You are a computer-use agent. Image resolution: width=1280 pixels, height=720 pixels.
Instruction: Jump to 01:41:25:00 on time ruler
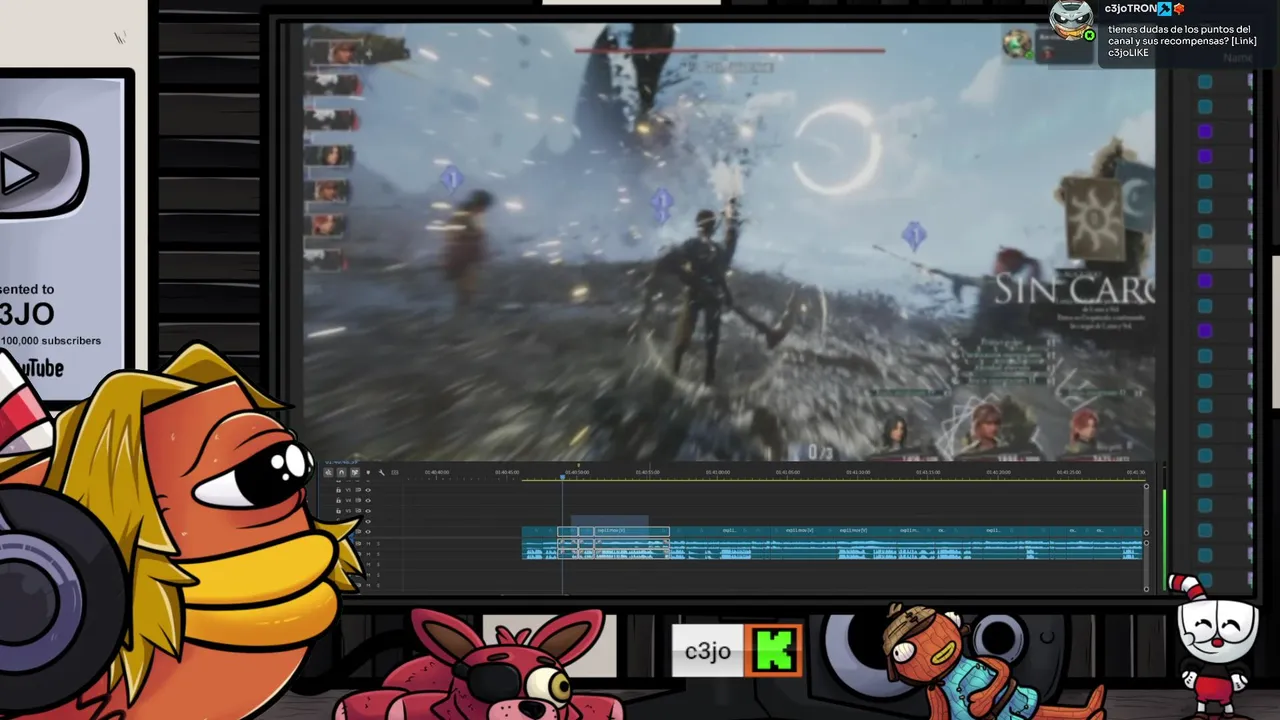1067,472
